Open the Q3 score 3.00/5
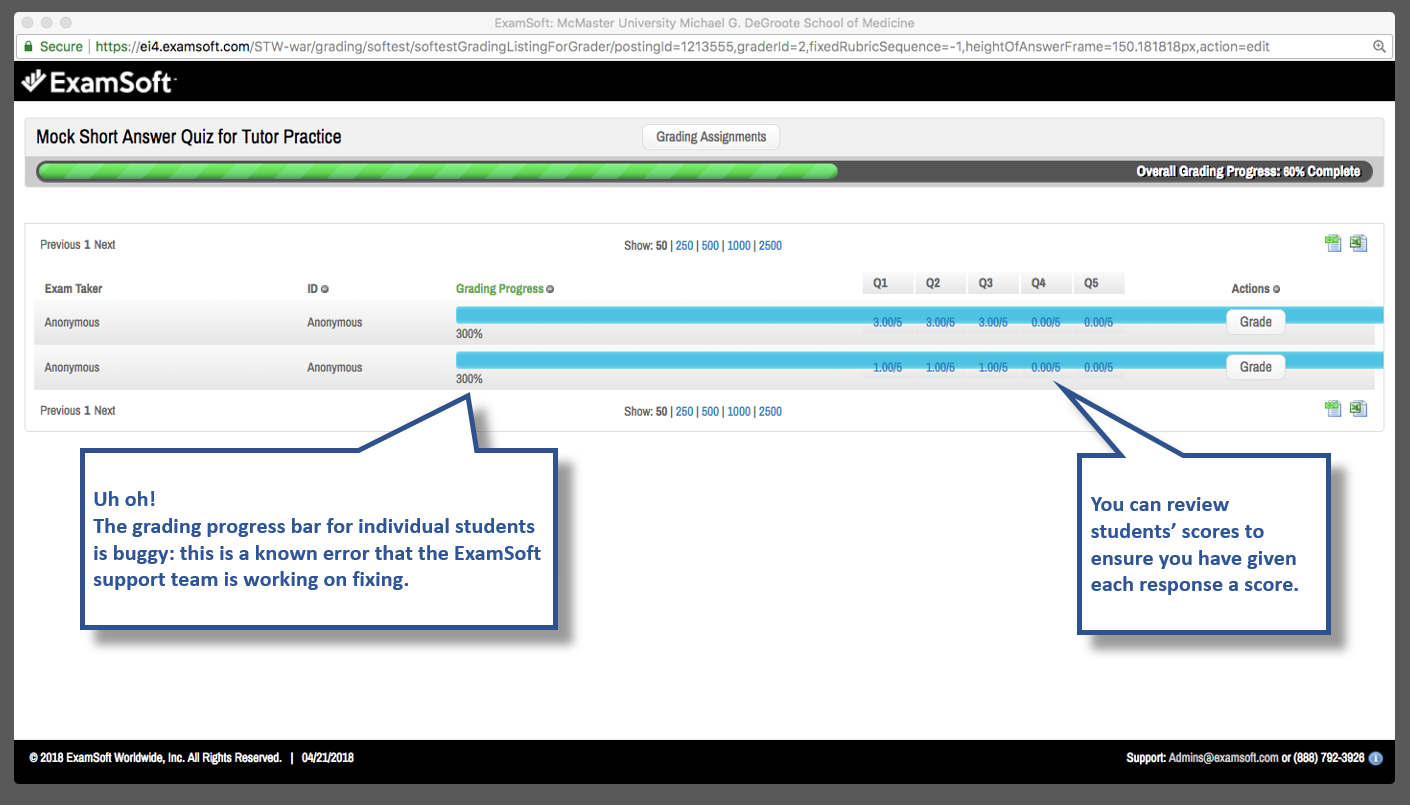 coord(993,323)
